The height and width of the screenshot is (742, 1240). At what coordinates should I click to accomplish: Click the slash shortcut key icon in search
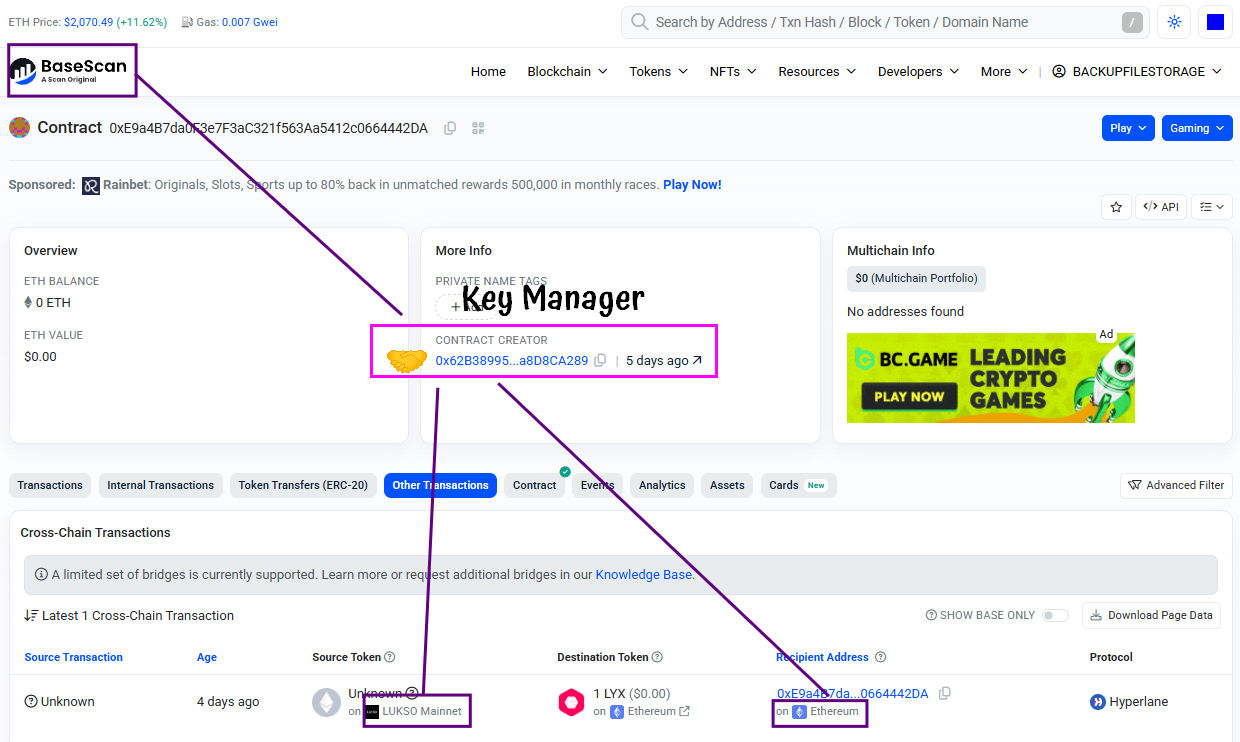1132,22
